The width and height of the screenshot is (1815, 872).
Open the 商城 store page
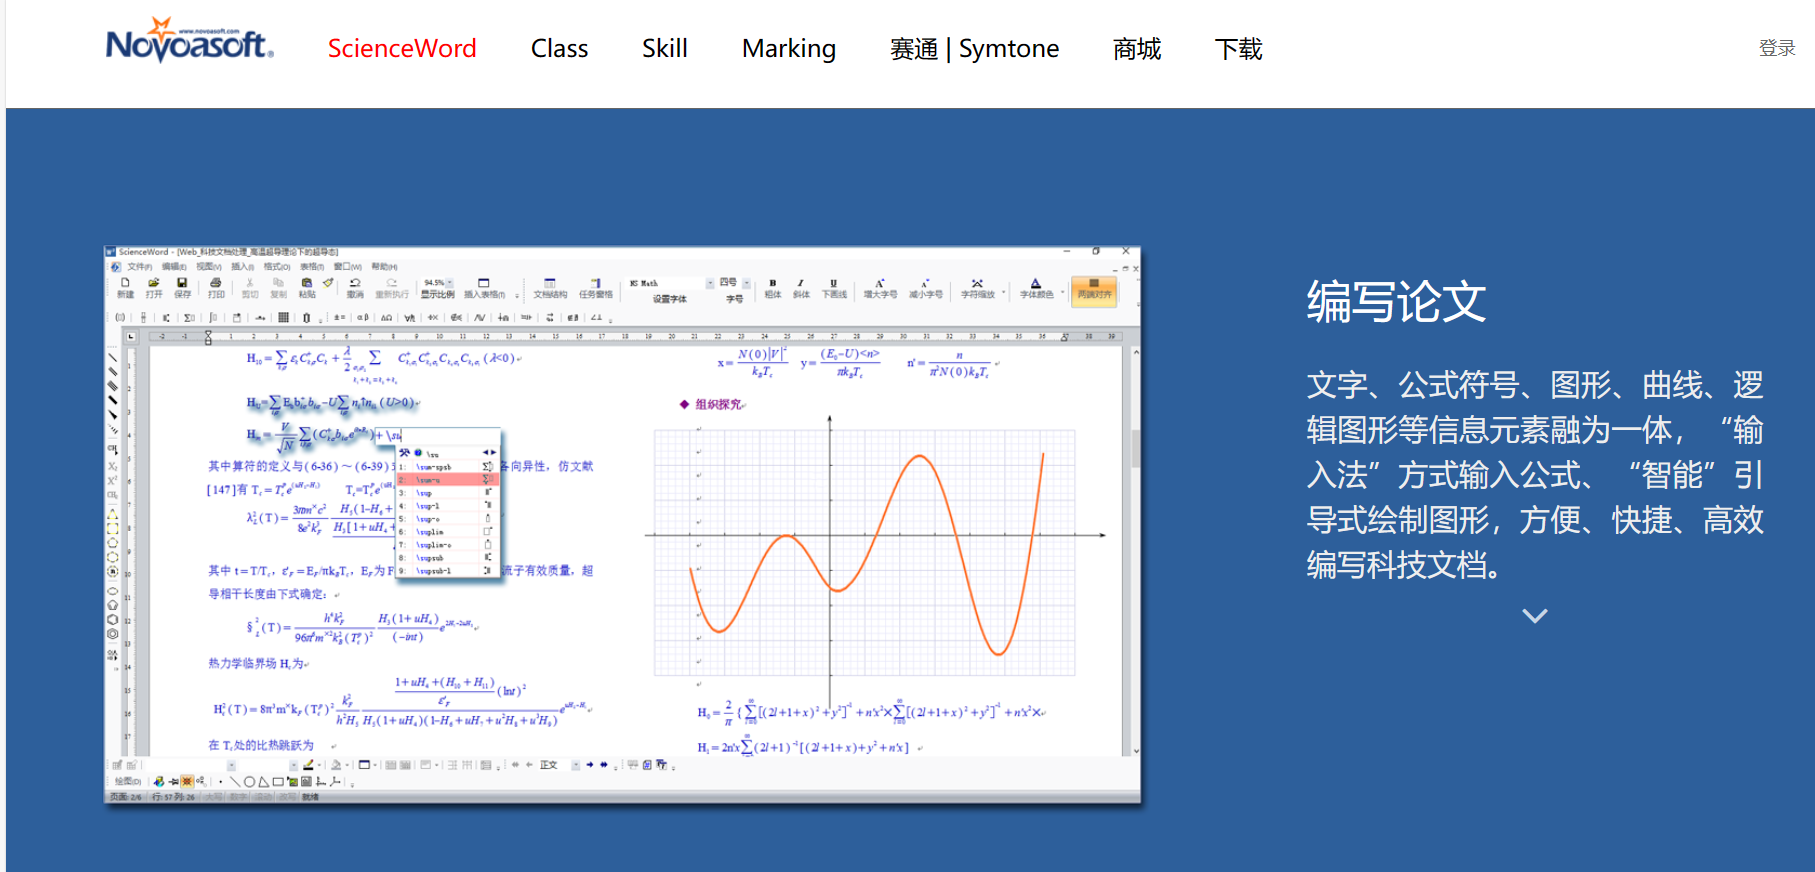pos(1137,49)
